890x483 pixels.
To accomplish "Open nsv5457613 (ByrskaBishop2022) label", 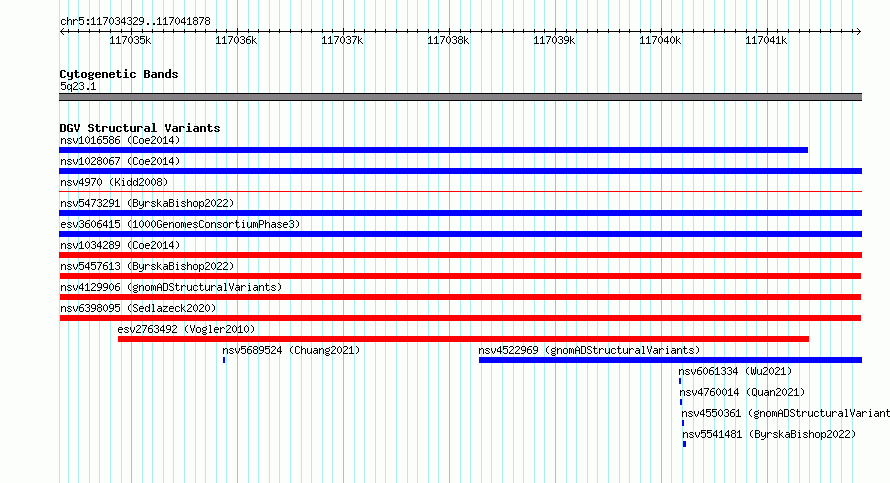I will coord(147,266).
